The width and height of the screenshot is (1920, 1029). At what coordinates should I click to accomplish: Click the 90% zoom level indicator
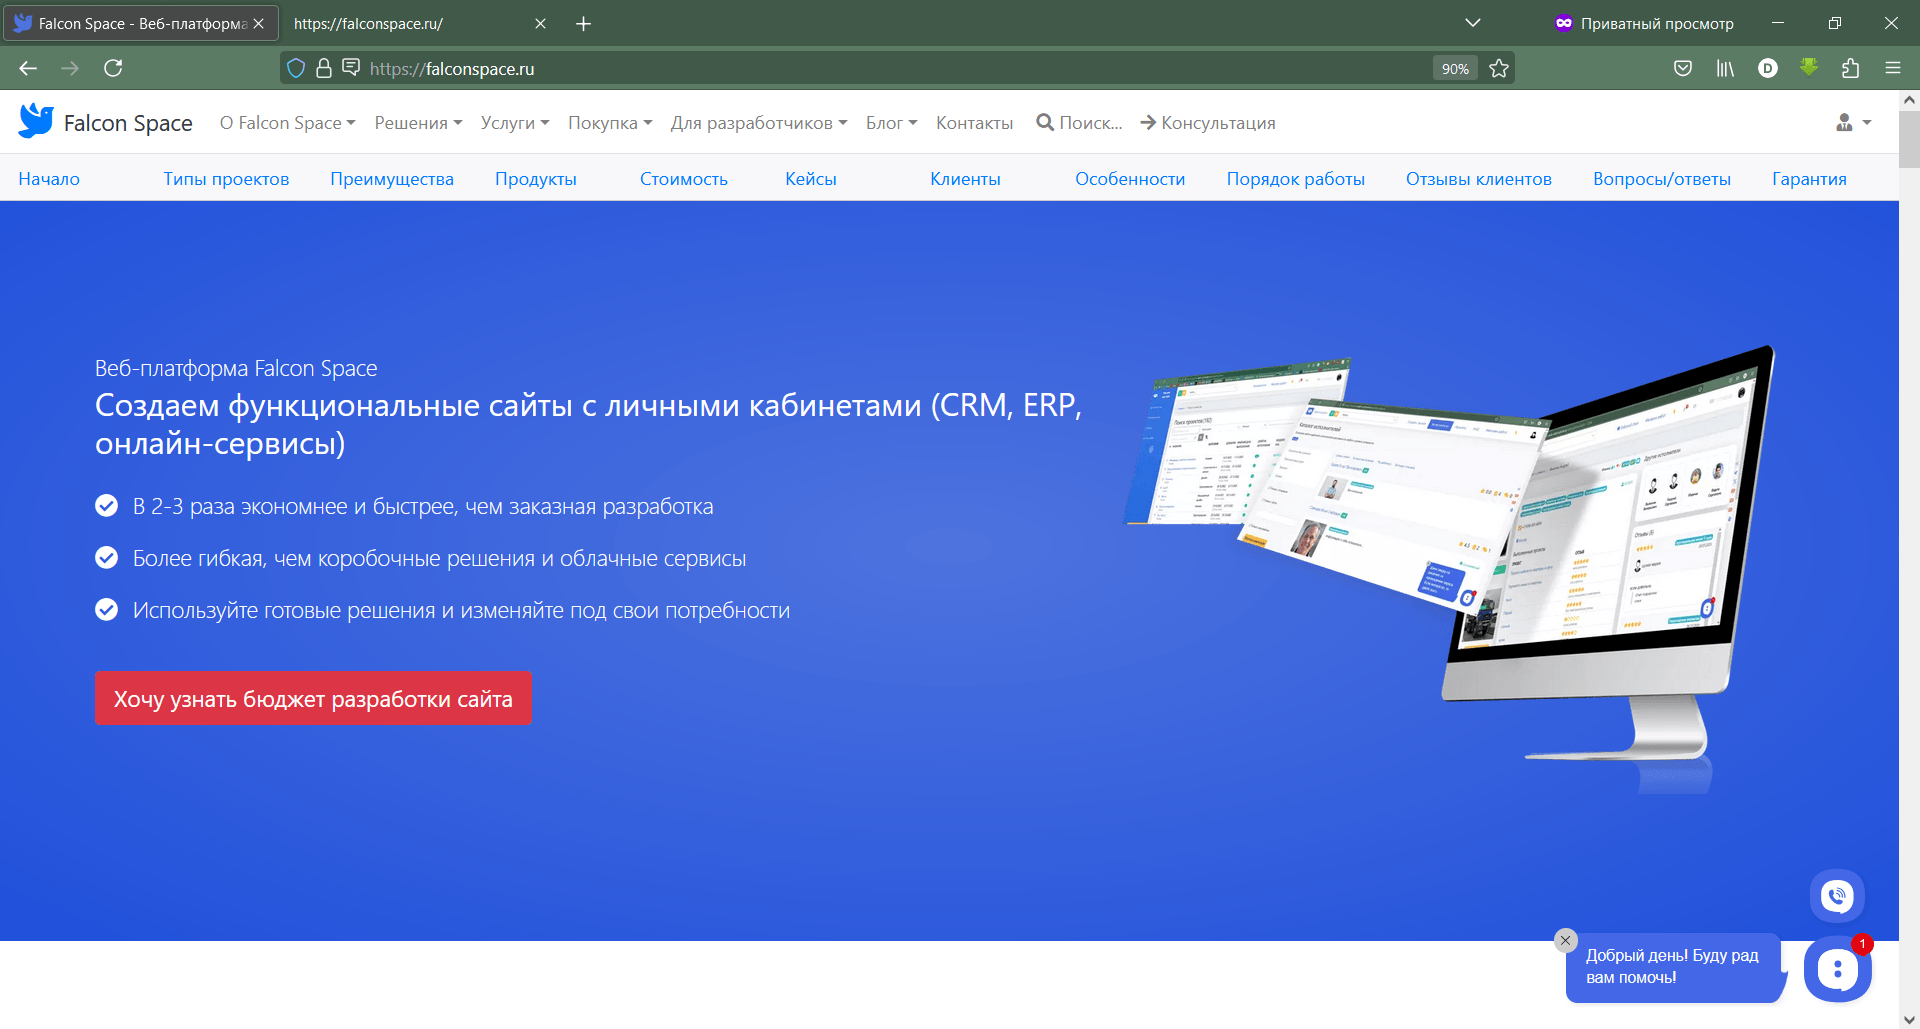[x=1455, y=68]
